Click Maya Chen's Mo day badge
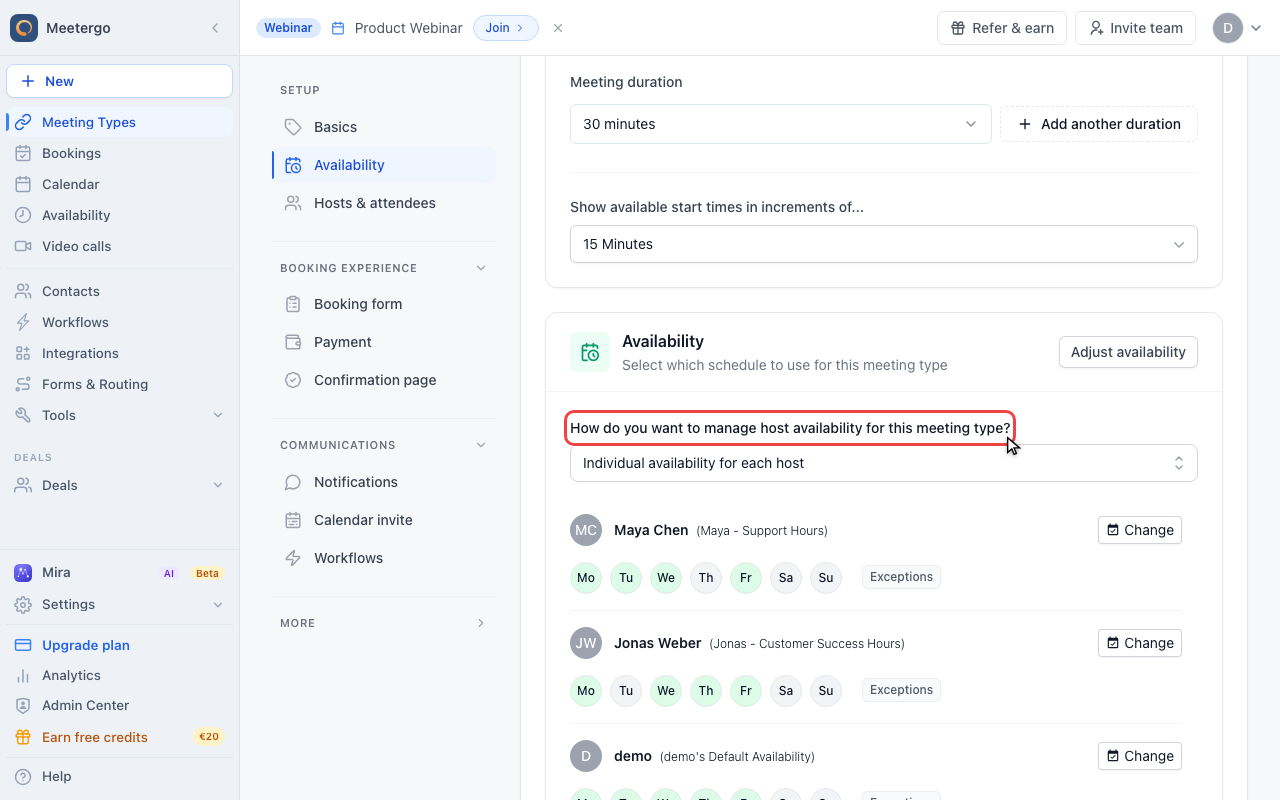Image resolution: width=1280 pixels, height=800 pixels. click(586, 578)
